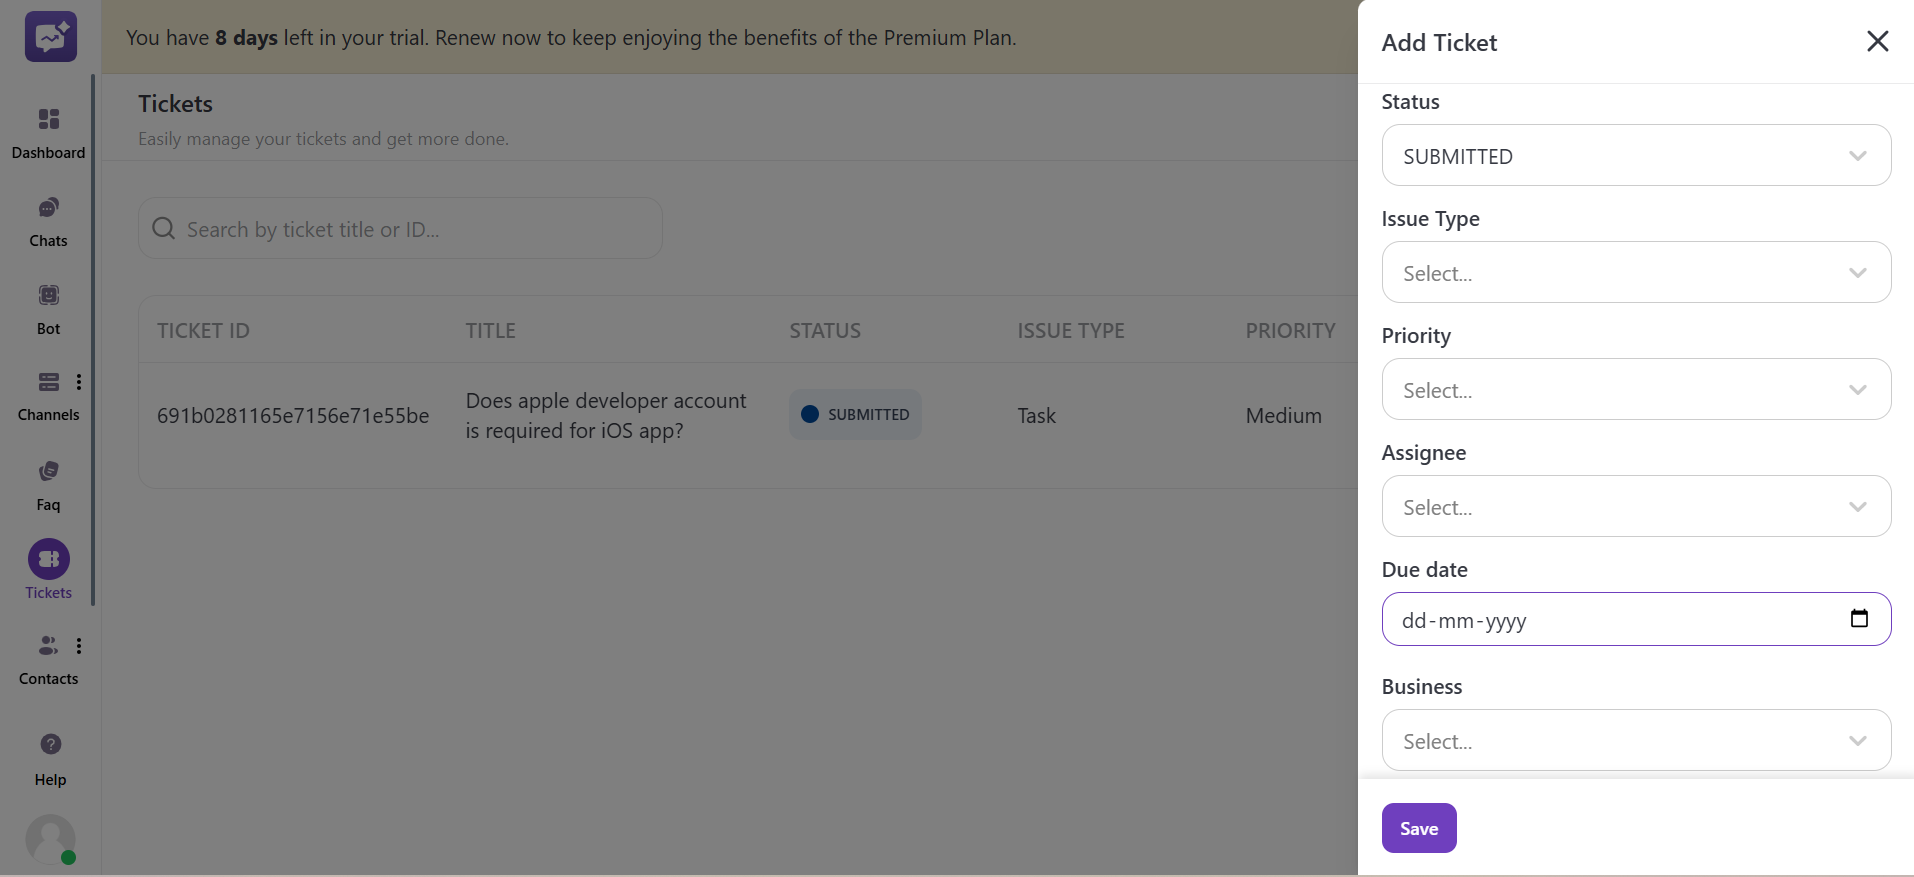Open the Issue Type dropdown
The height and width of the screenshot is (877, 1914).
click(x=1635, y=273)
